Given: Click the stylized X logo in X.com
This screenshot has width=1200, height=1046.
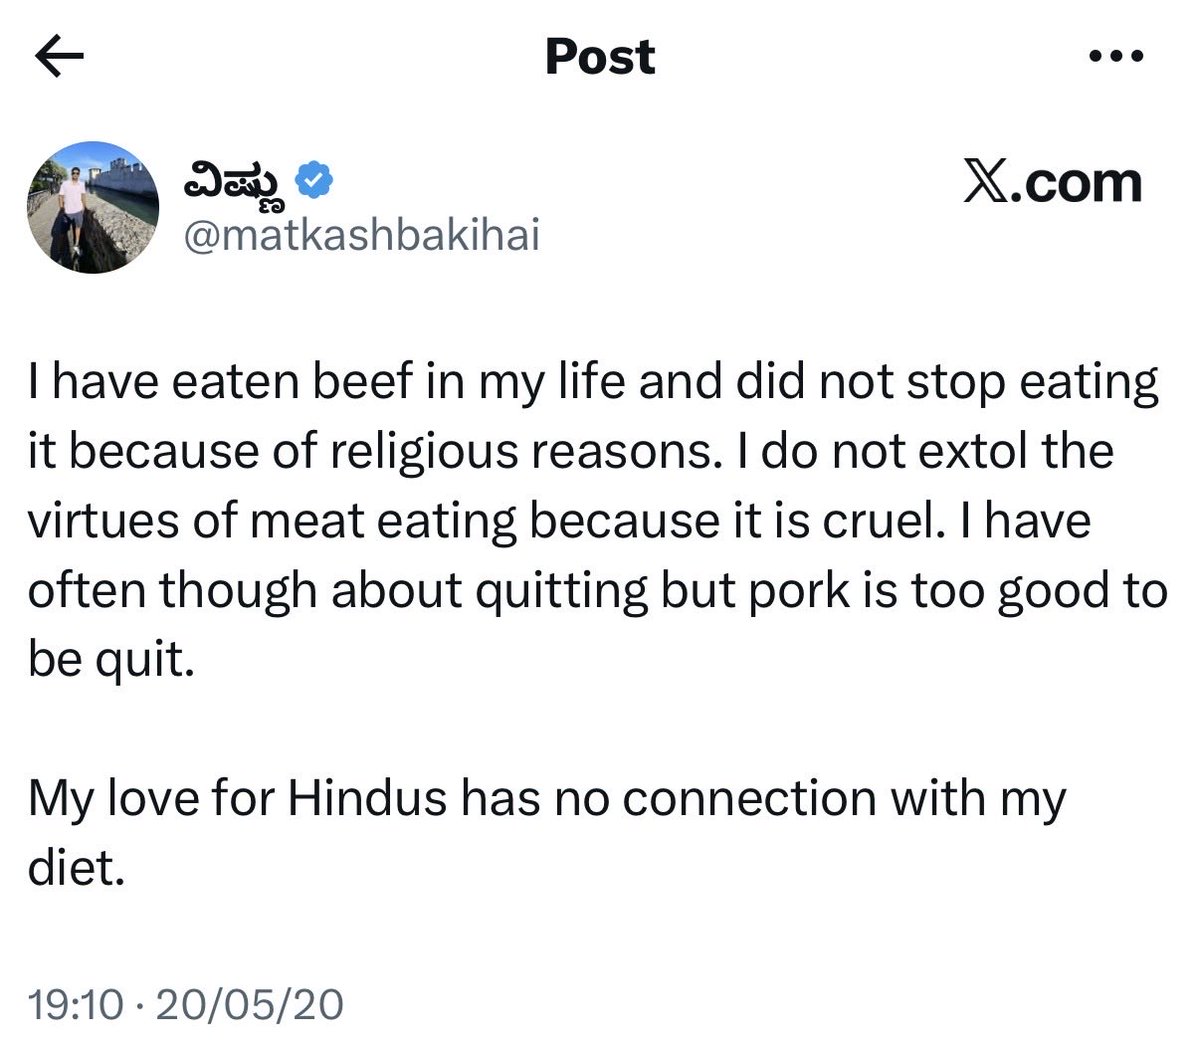Looking at the screenshot, I should tap(989, 183).
